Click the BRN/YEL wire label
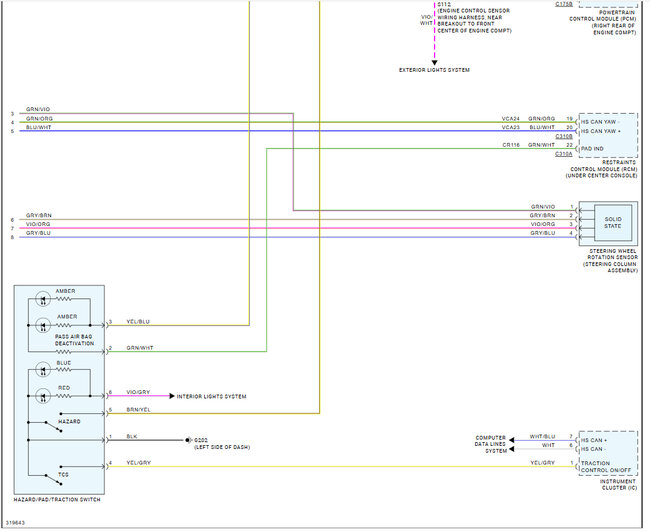 (138, 410)
